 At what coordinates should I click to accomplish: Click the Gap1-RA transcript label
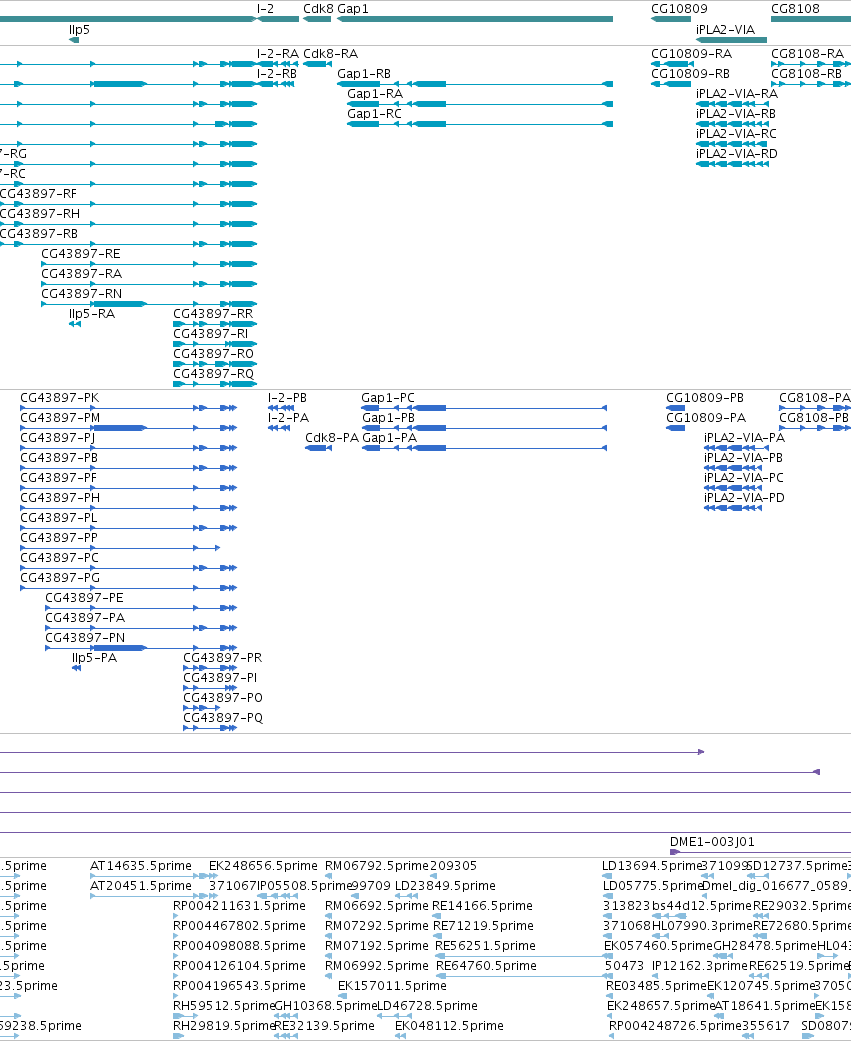[x=374, y=94]
